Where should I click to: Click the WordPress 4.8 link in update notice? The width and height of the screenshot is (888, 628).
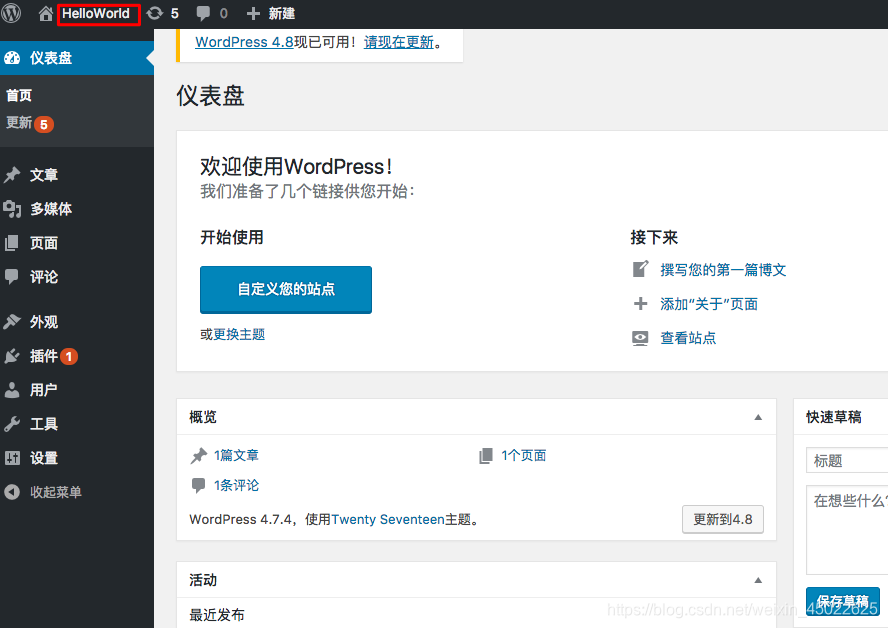click(x=244, y=42)
